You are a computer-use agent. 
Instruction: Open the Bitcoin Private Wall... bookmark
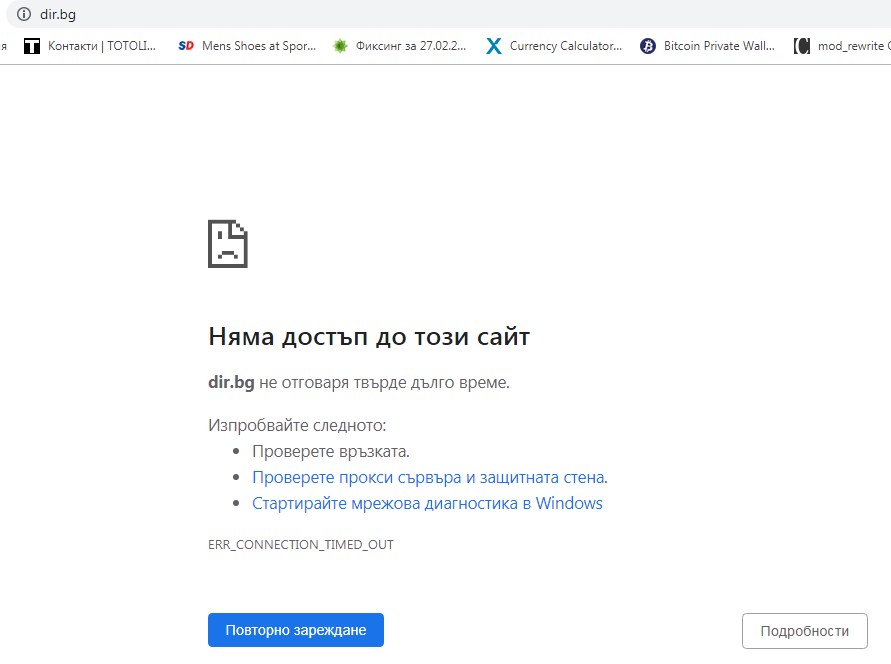(719, 46)
